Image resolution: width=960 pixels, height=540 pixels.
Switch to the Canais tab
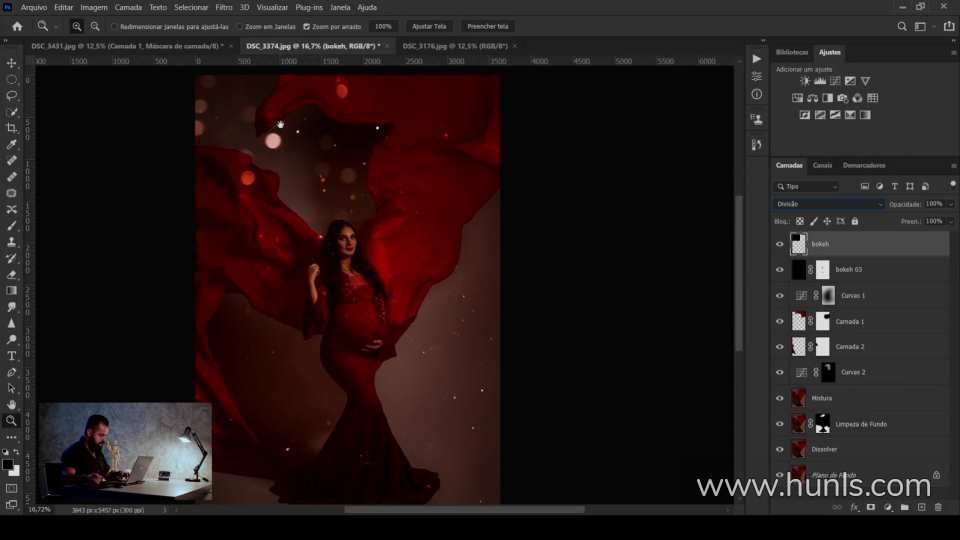coord(822,165)
